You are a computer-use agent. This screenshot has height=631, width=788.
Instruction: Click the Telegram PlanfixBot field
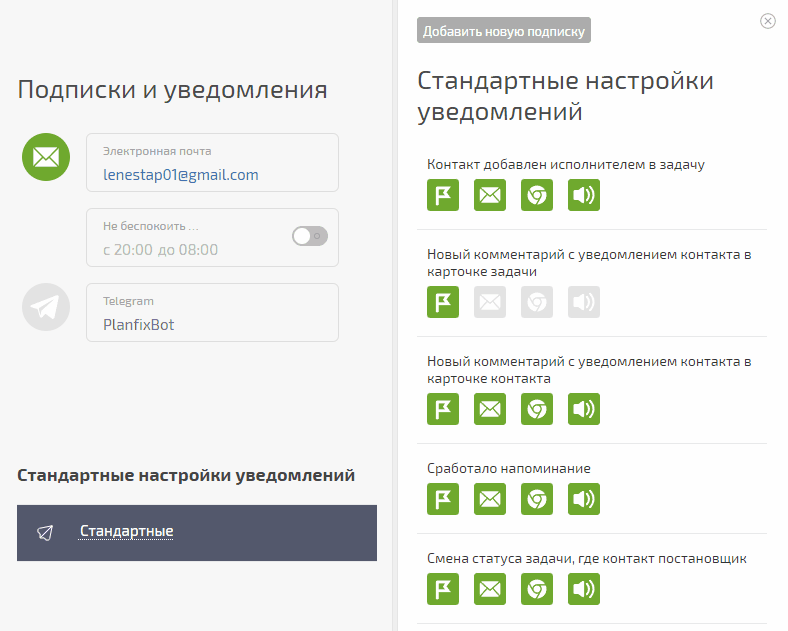(x=212, y=312)
